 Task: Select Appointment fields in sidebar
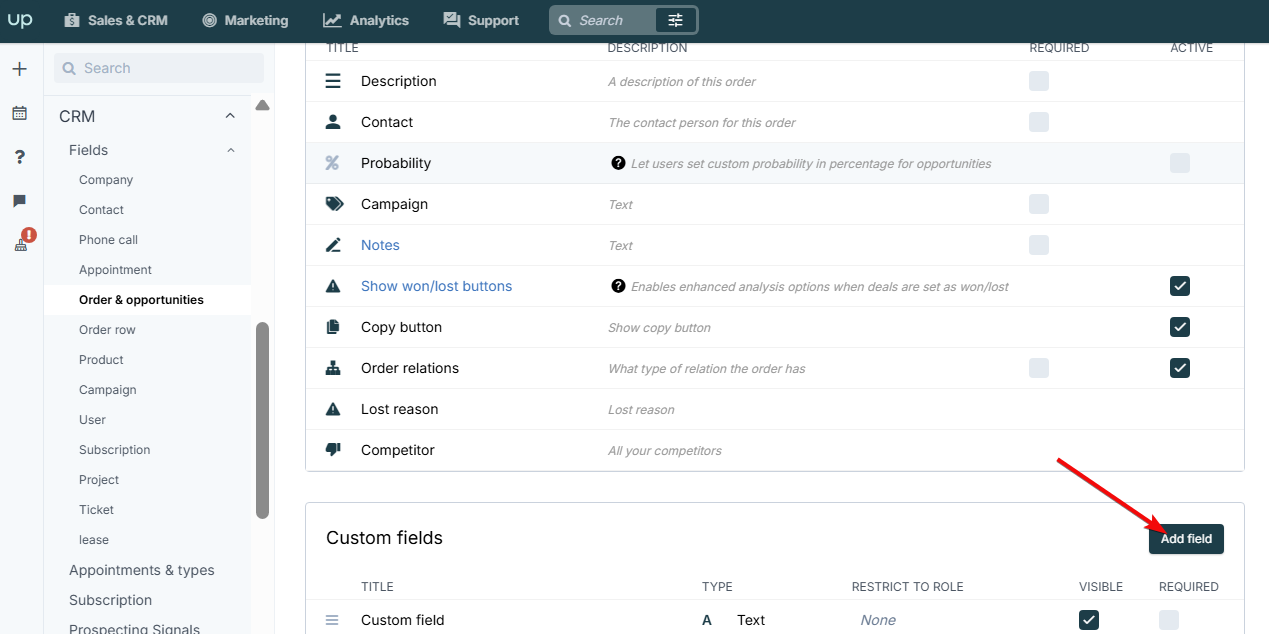[x=116, y=270]
